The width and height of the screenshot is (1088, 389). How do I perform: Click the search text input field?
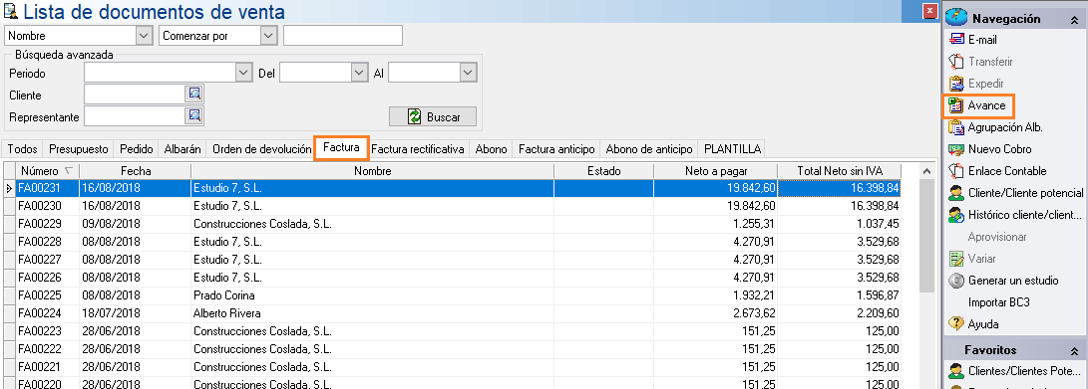[x=343, y=35]
